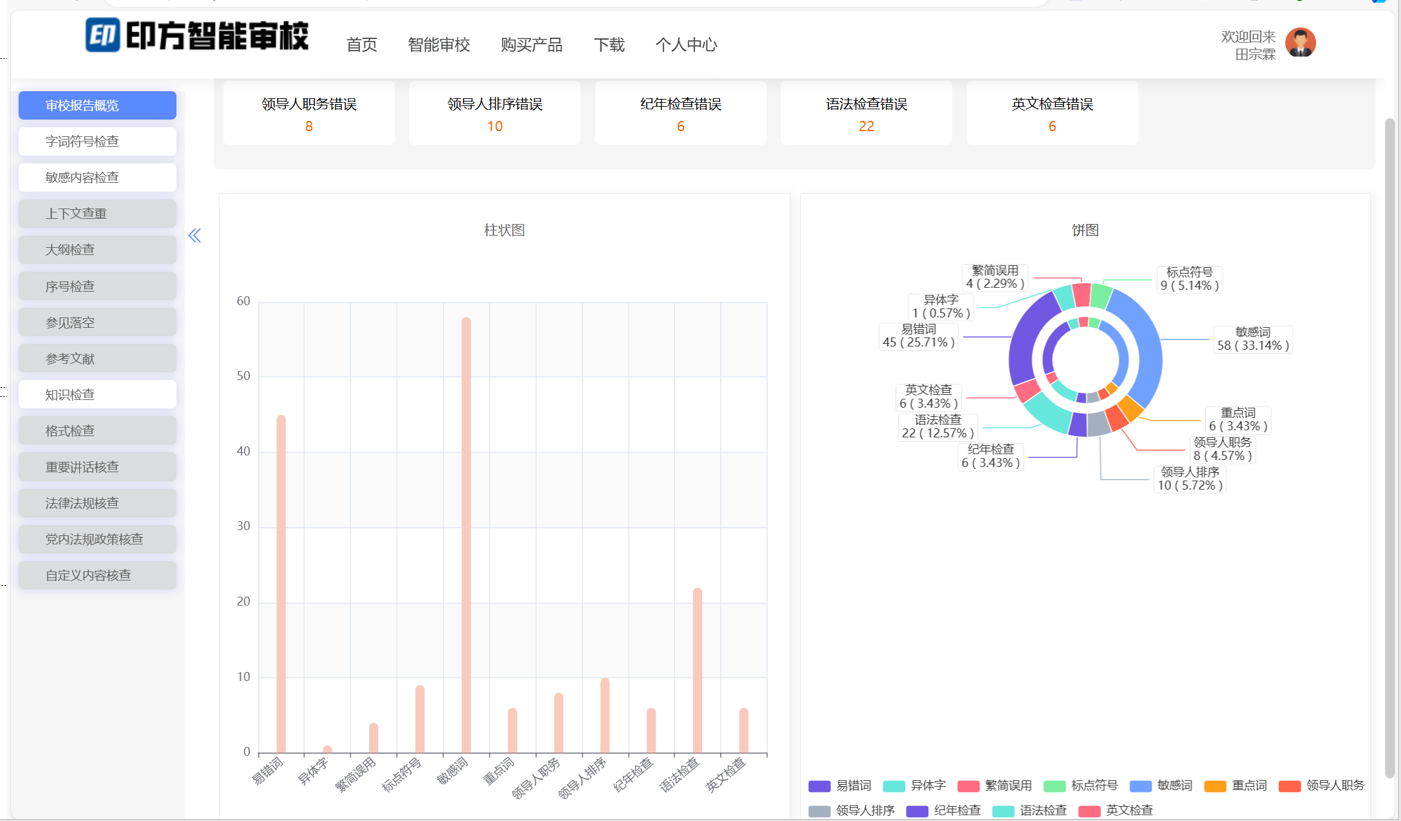Viewport: 1401px width, 821px height.
Task: Click the 领导人职务错误 summary card
Action: [x=309, y=113]
